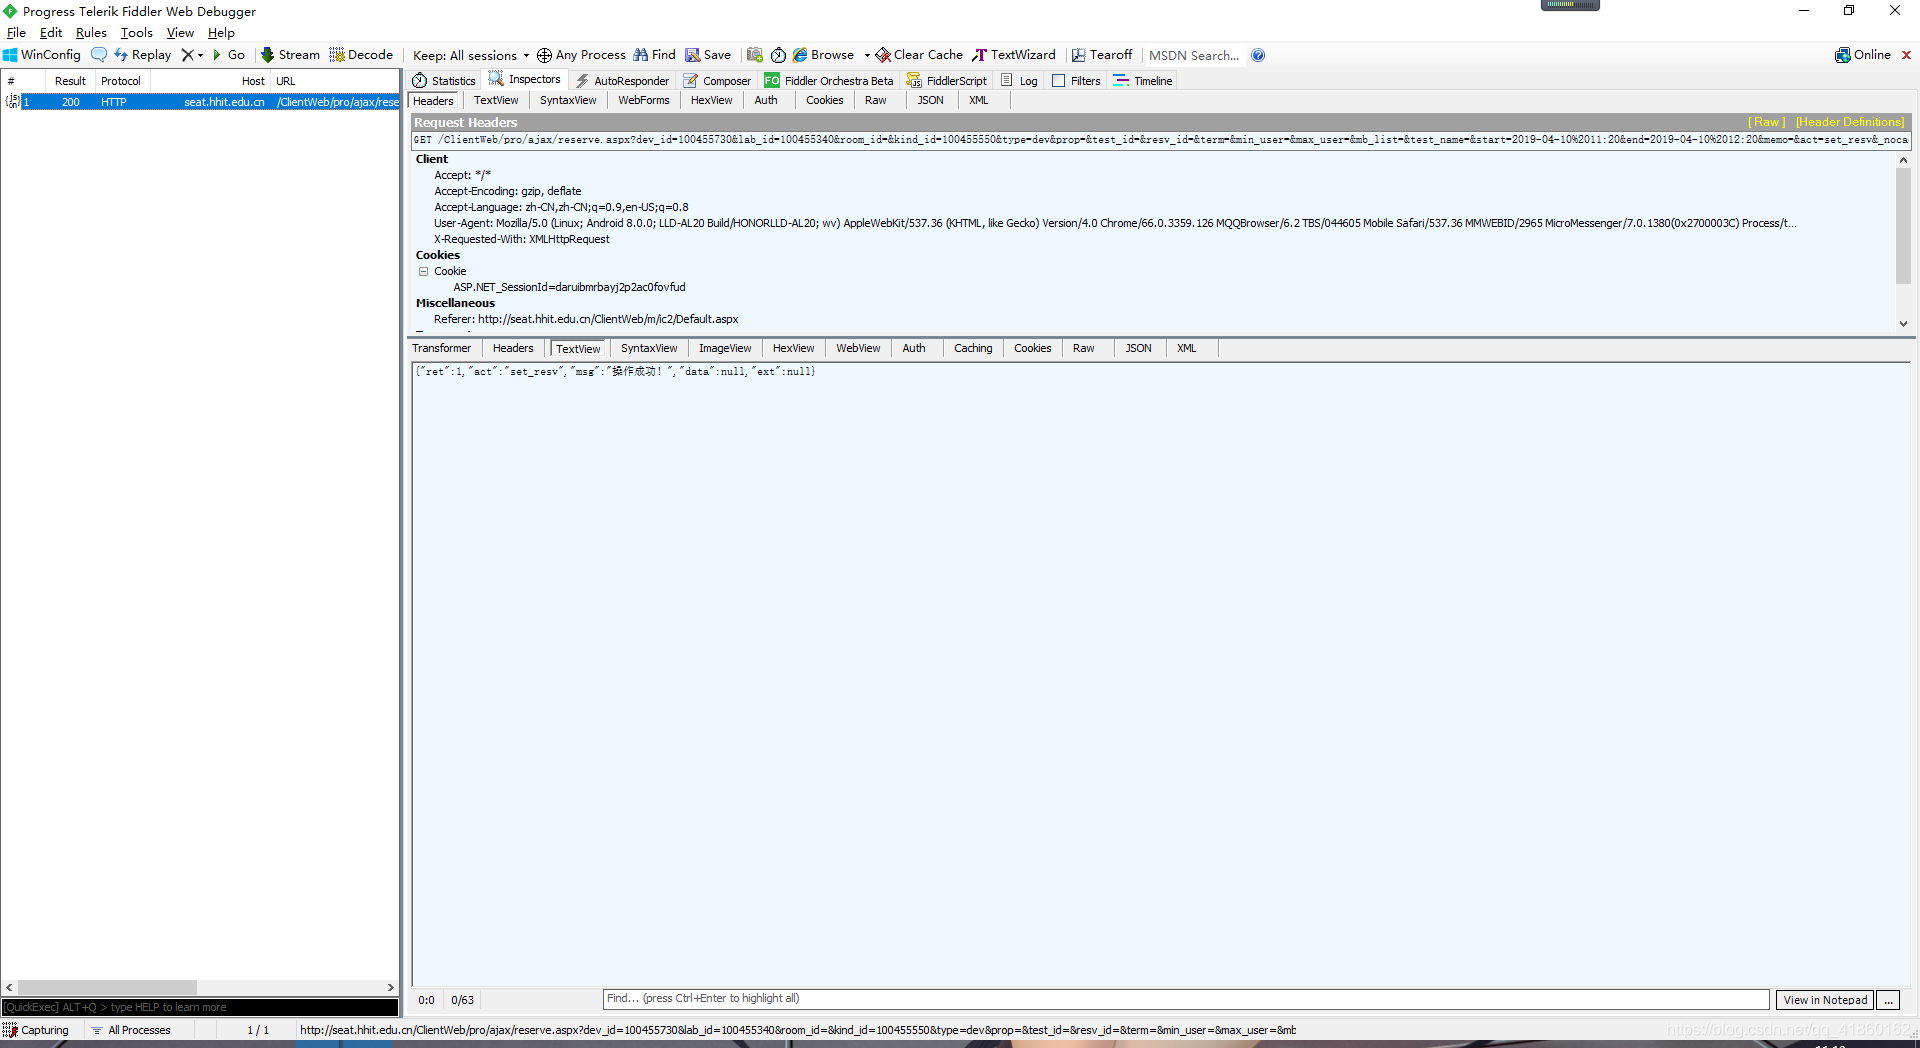Open the help question mark icon

1258,55
